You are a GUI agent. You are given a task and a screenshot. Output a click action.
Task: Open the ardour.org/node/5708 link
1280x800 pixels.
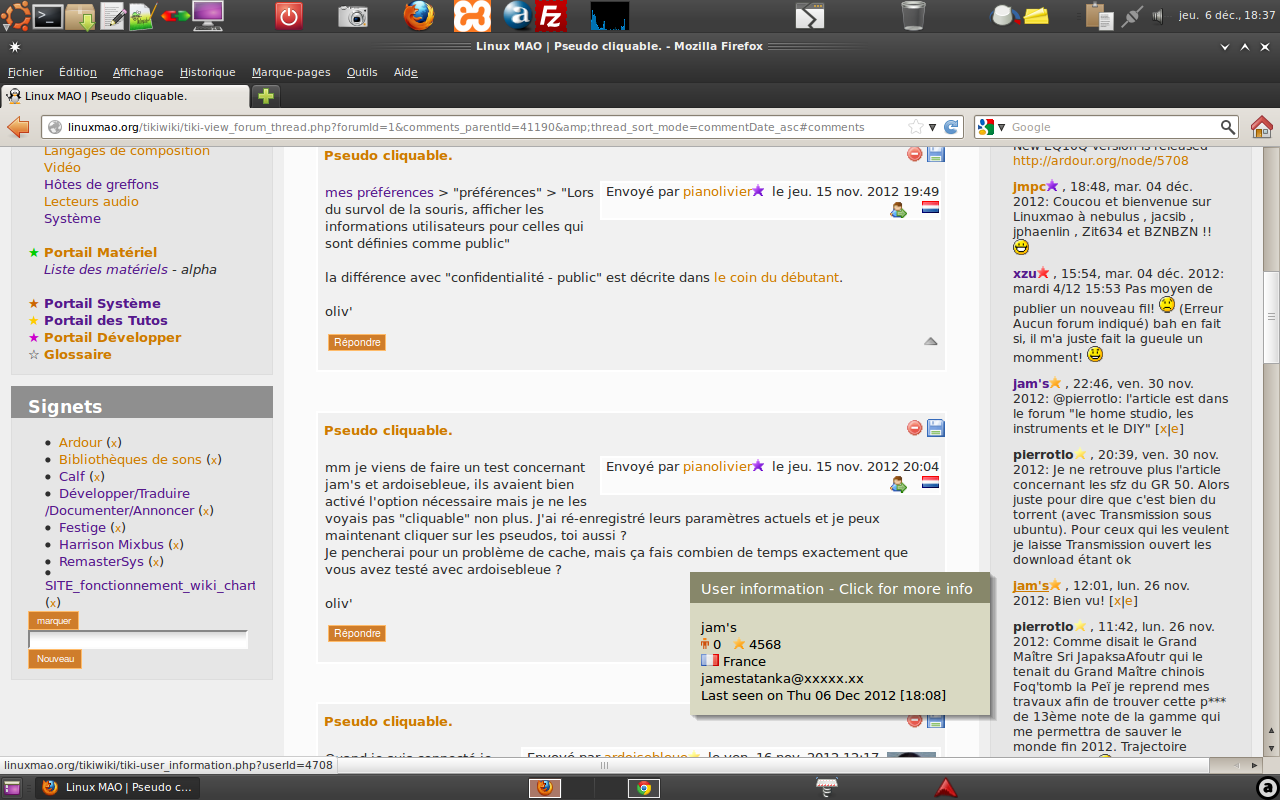pyautogui.click(x=1101, y=160)
